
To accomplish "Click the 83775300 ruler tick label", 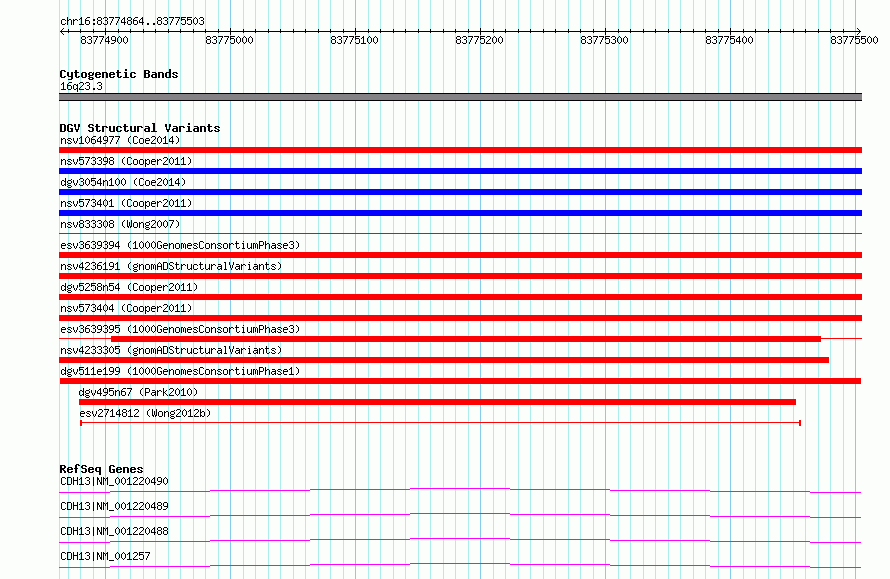I will pyautogui.click(x=604, y=40).
